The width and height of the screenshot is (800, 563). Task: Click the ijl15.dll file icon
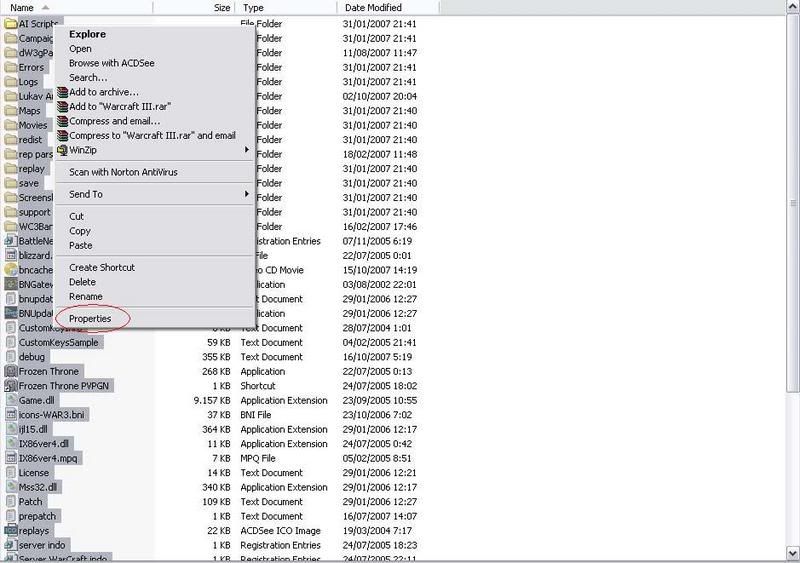[11, 429]
